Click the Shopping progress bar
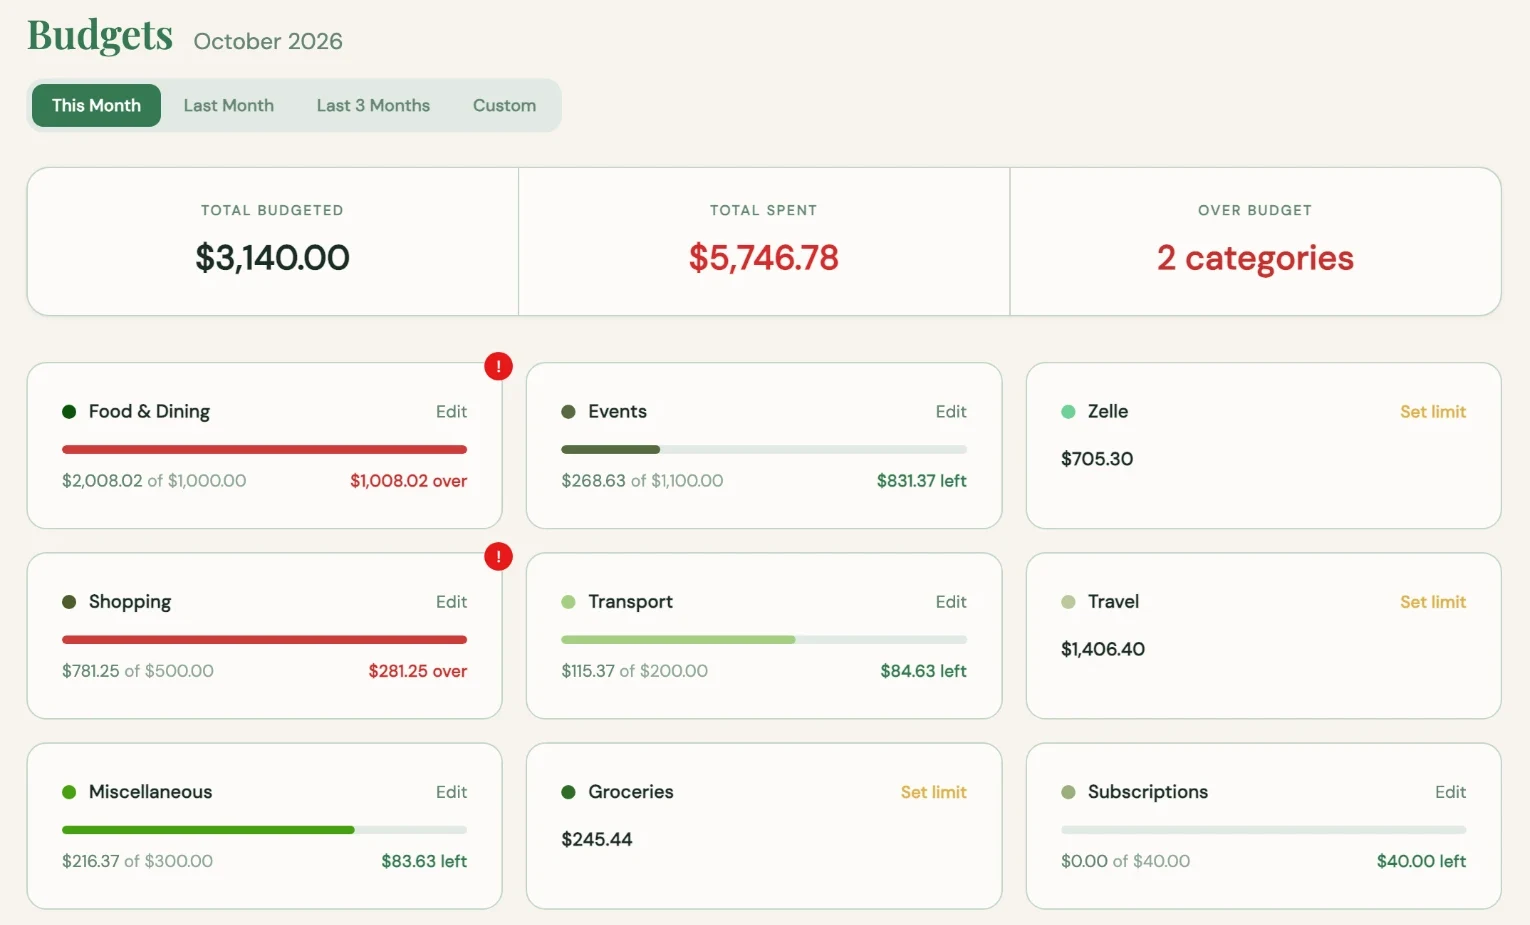The image size is (1530, 925). 264,639
